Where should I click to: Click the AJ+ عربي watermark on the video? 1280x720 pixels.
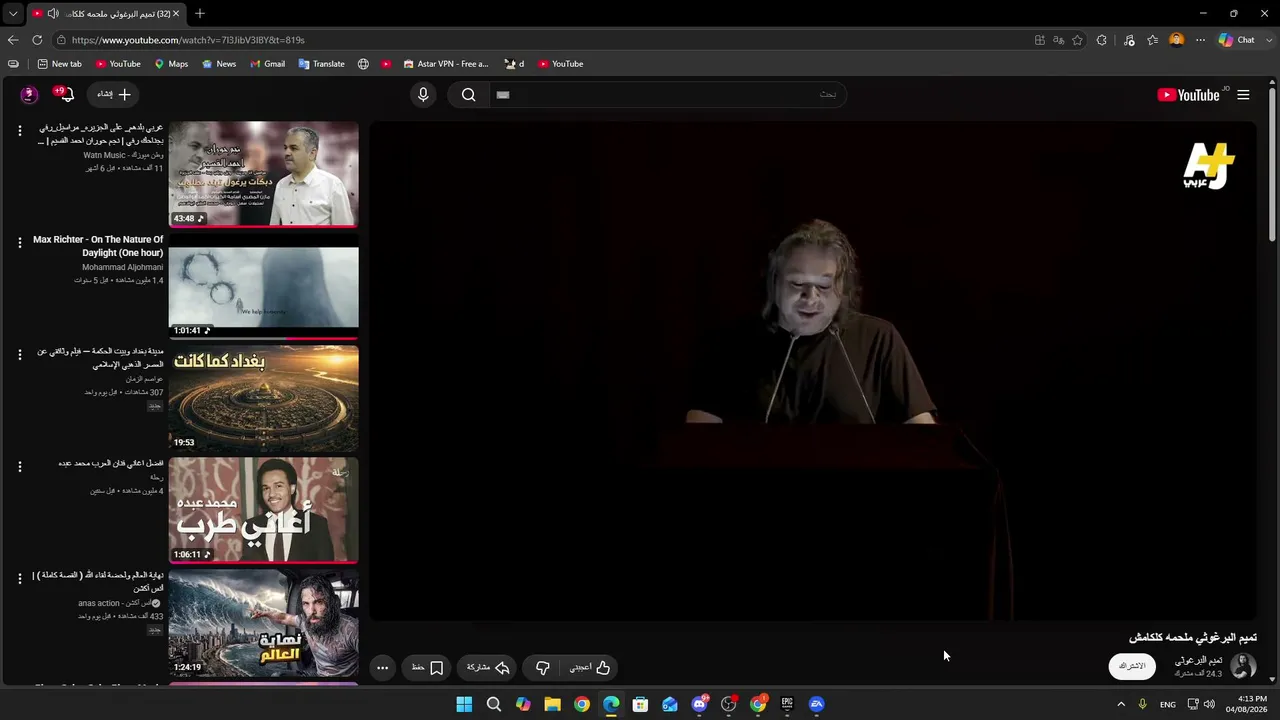coord(1209,165)
